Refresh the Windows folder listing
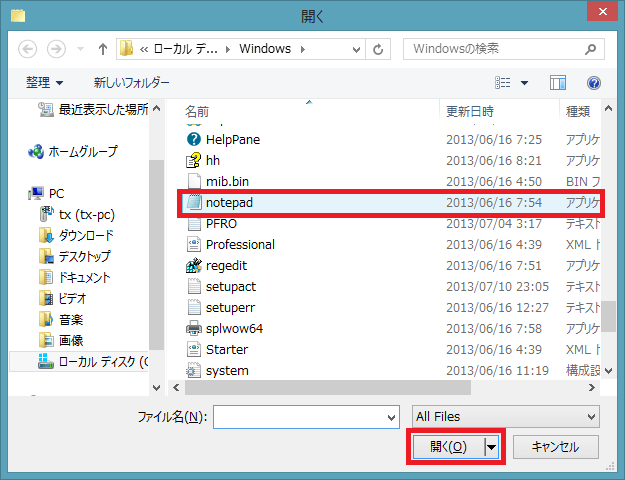625x480 pixels. [377, 49]
